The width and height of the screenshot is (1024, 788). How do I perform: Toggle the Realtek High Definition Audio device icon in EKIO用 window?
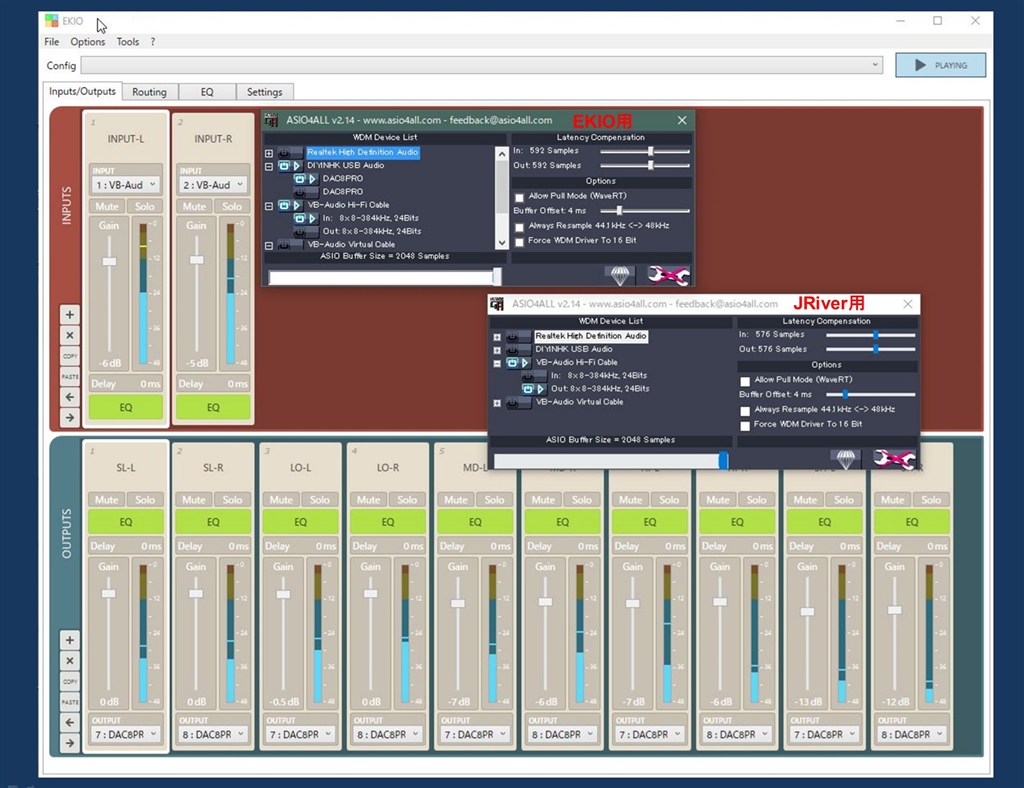pyautogui.click(x=284, y=153)
